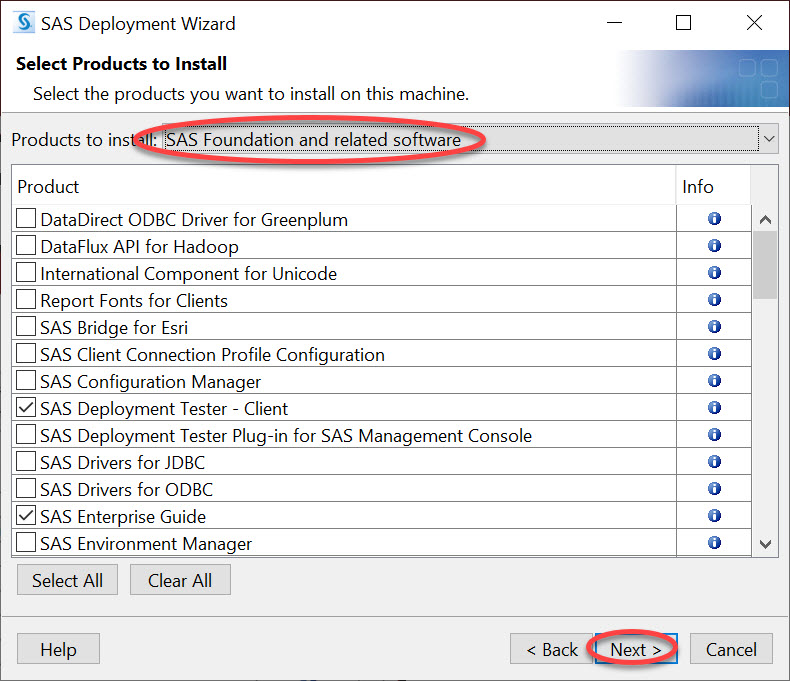Show info for SAS Enterprise Guide

(x=714, y=516)
